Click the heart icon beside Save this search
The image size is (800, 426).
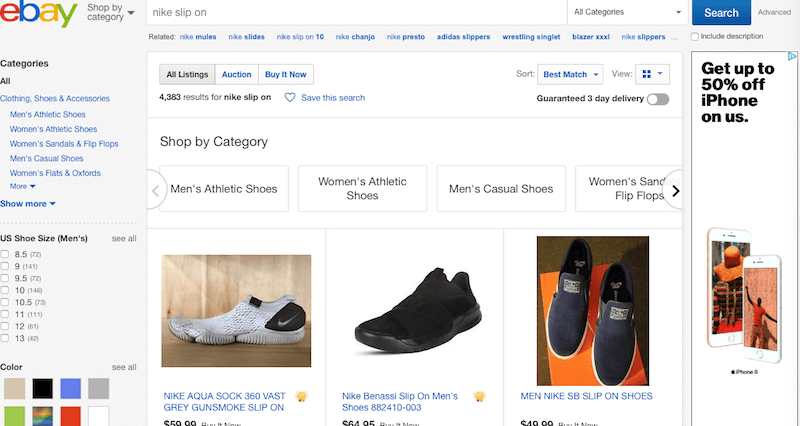(x=290, y=97)
